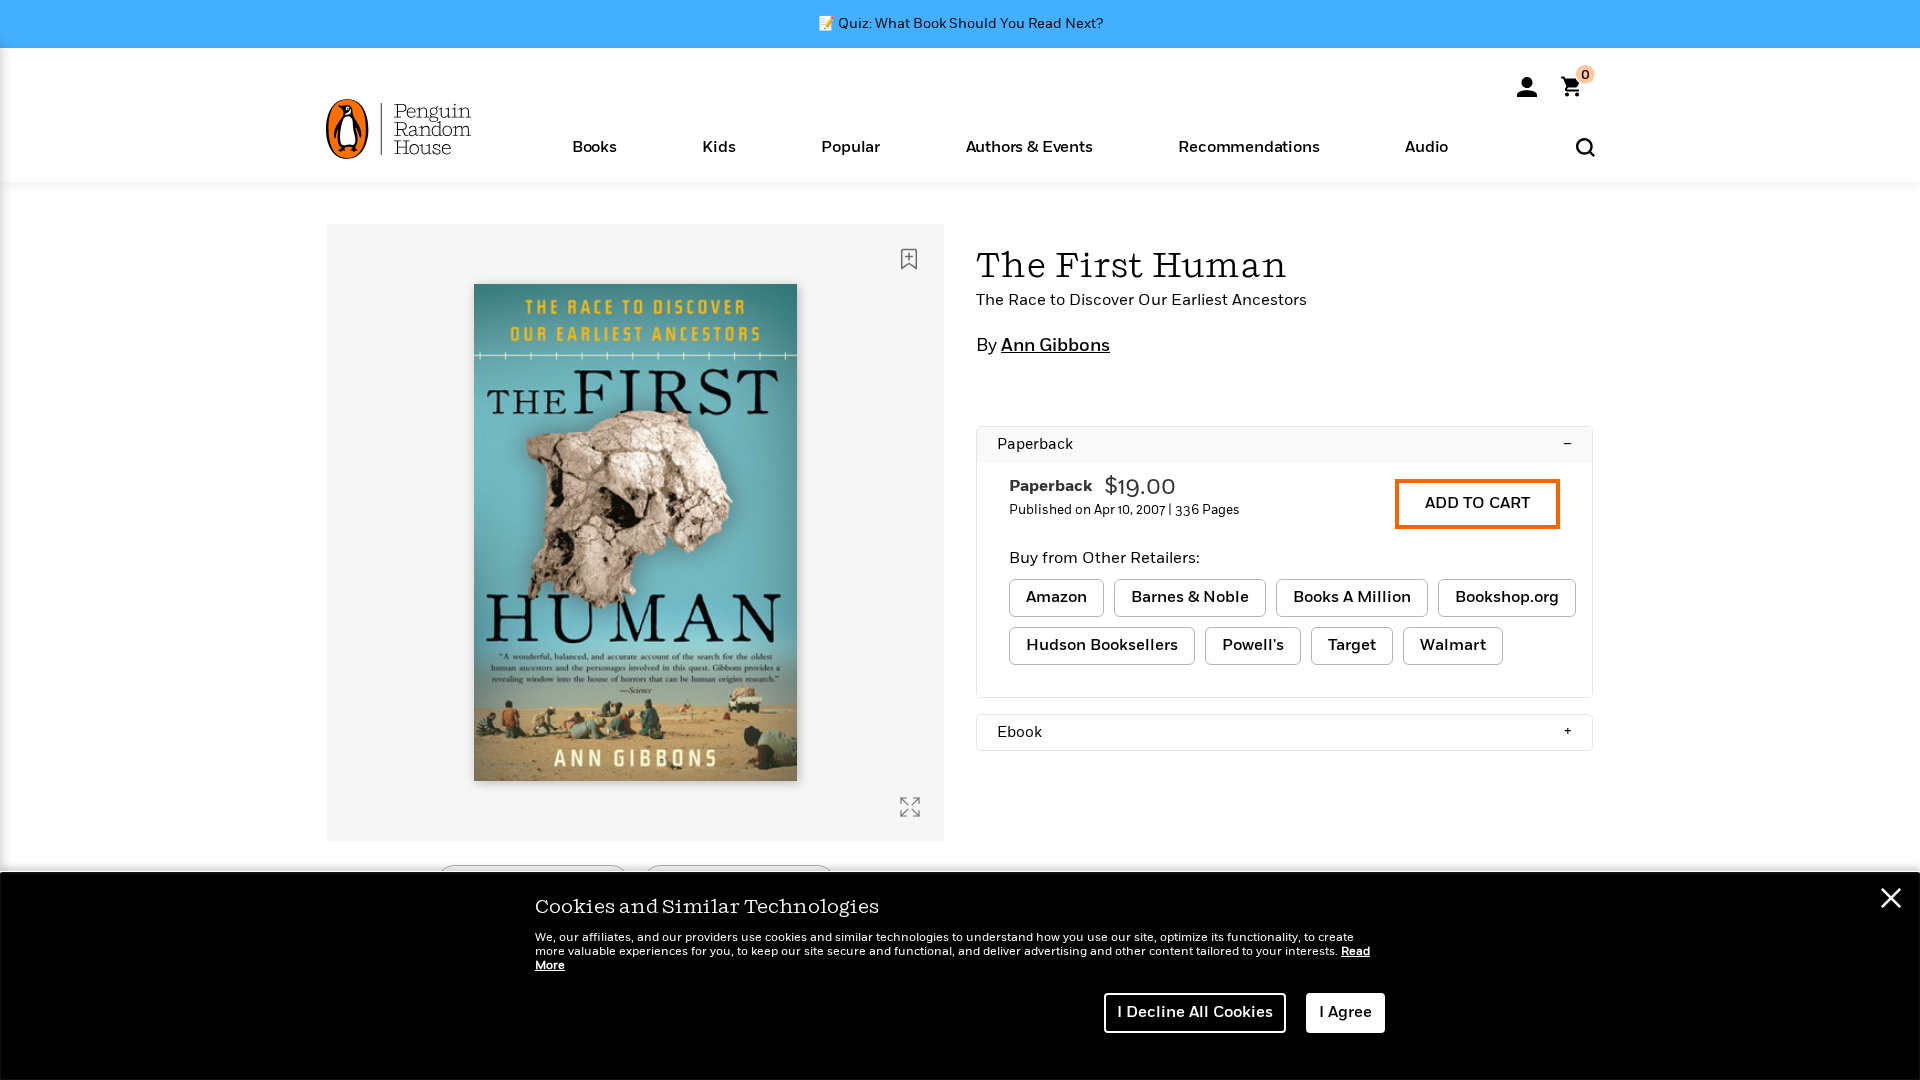The image size is (1920, 1080).
Task: Click the Penguin Random House logo
Action: (398, 129)
